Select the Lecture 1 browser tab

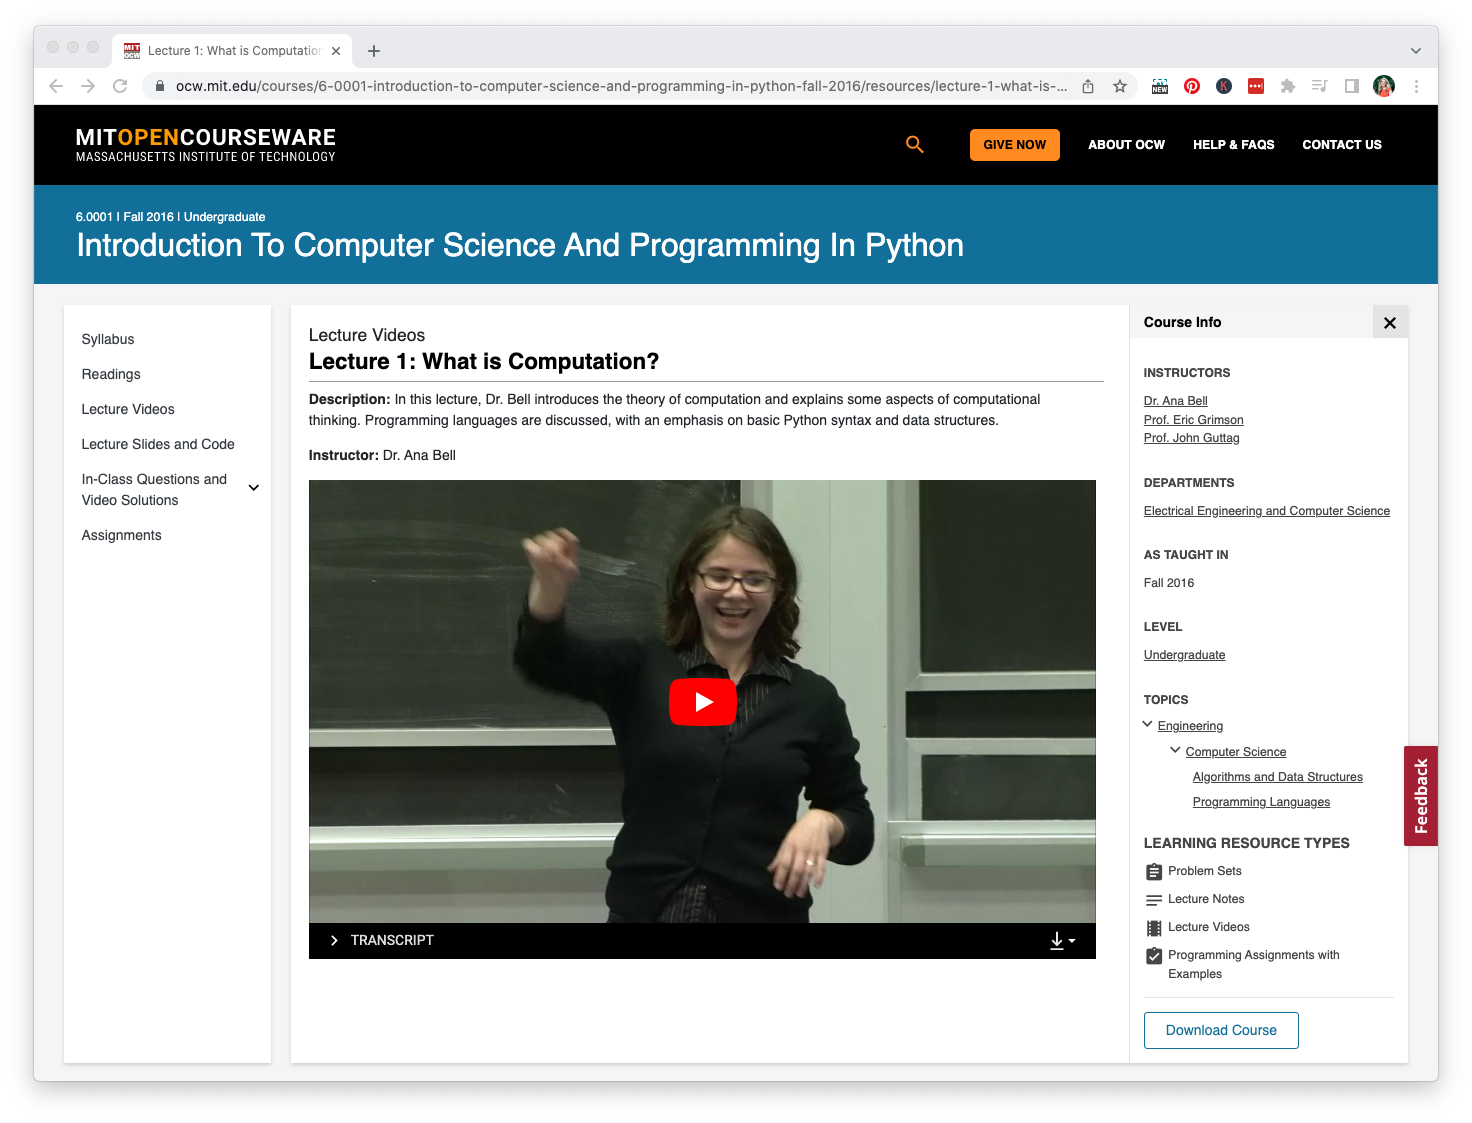coord(232,51)
